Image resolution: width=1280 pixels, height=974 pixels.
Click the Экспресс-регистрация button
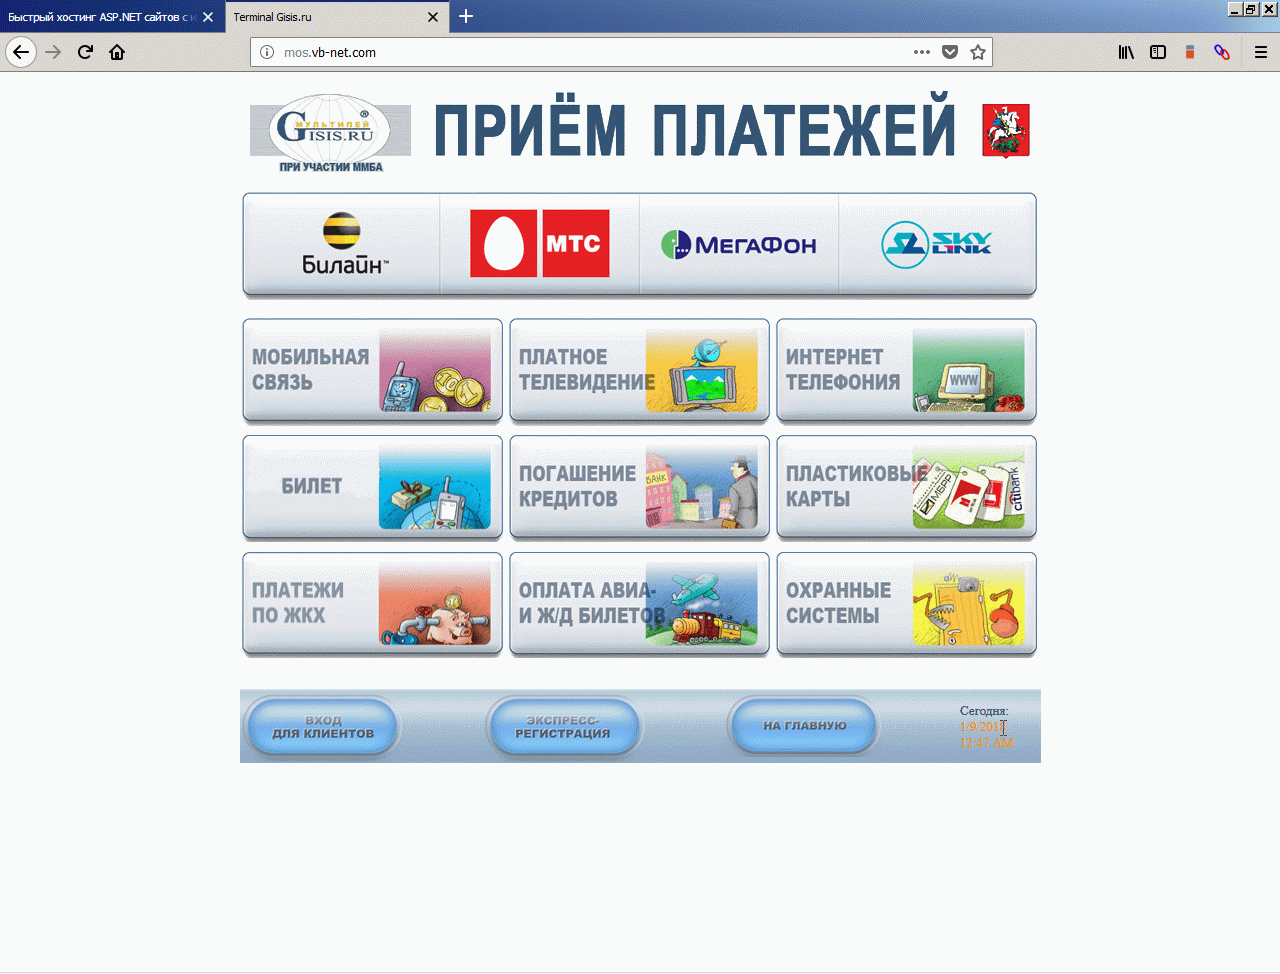[563, 726]
